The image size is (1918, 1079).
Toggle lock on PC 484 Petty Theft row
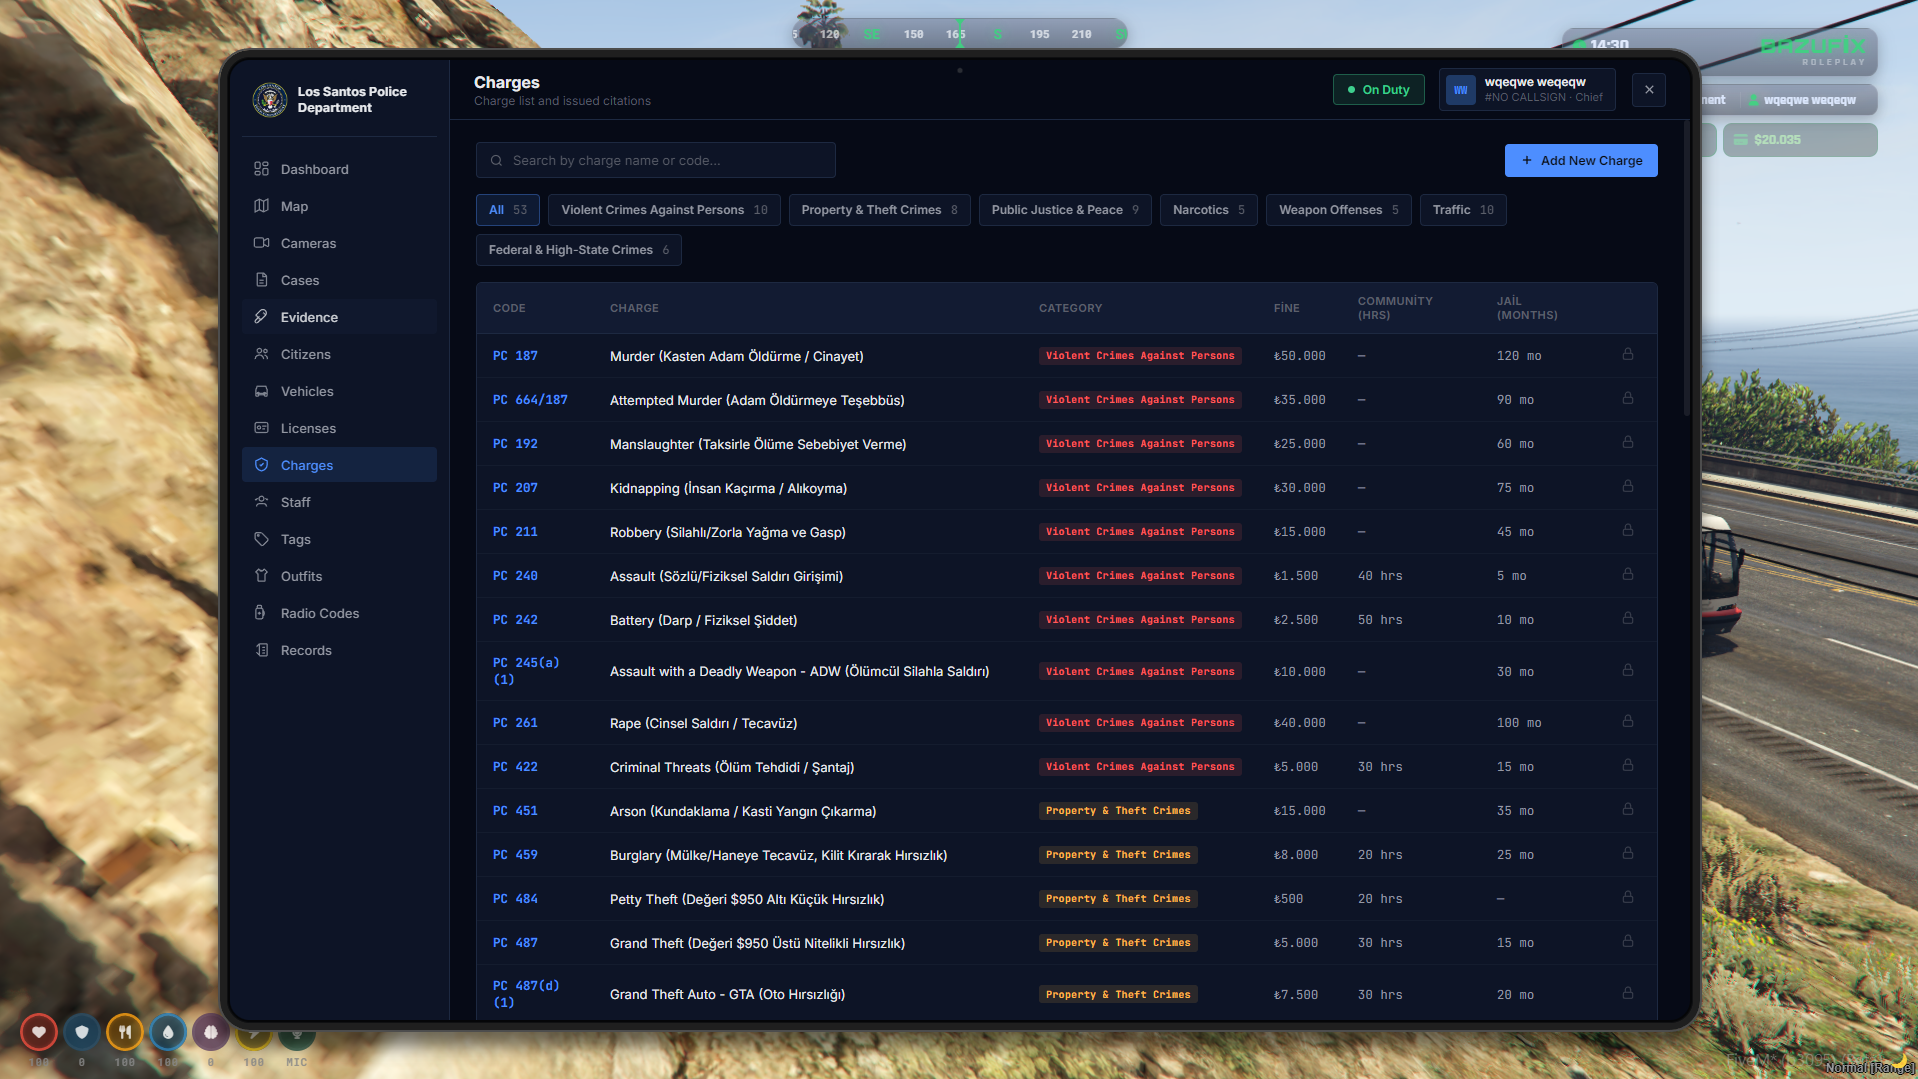1627,898
